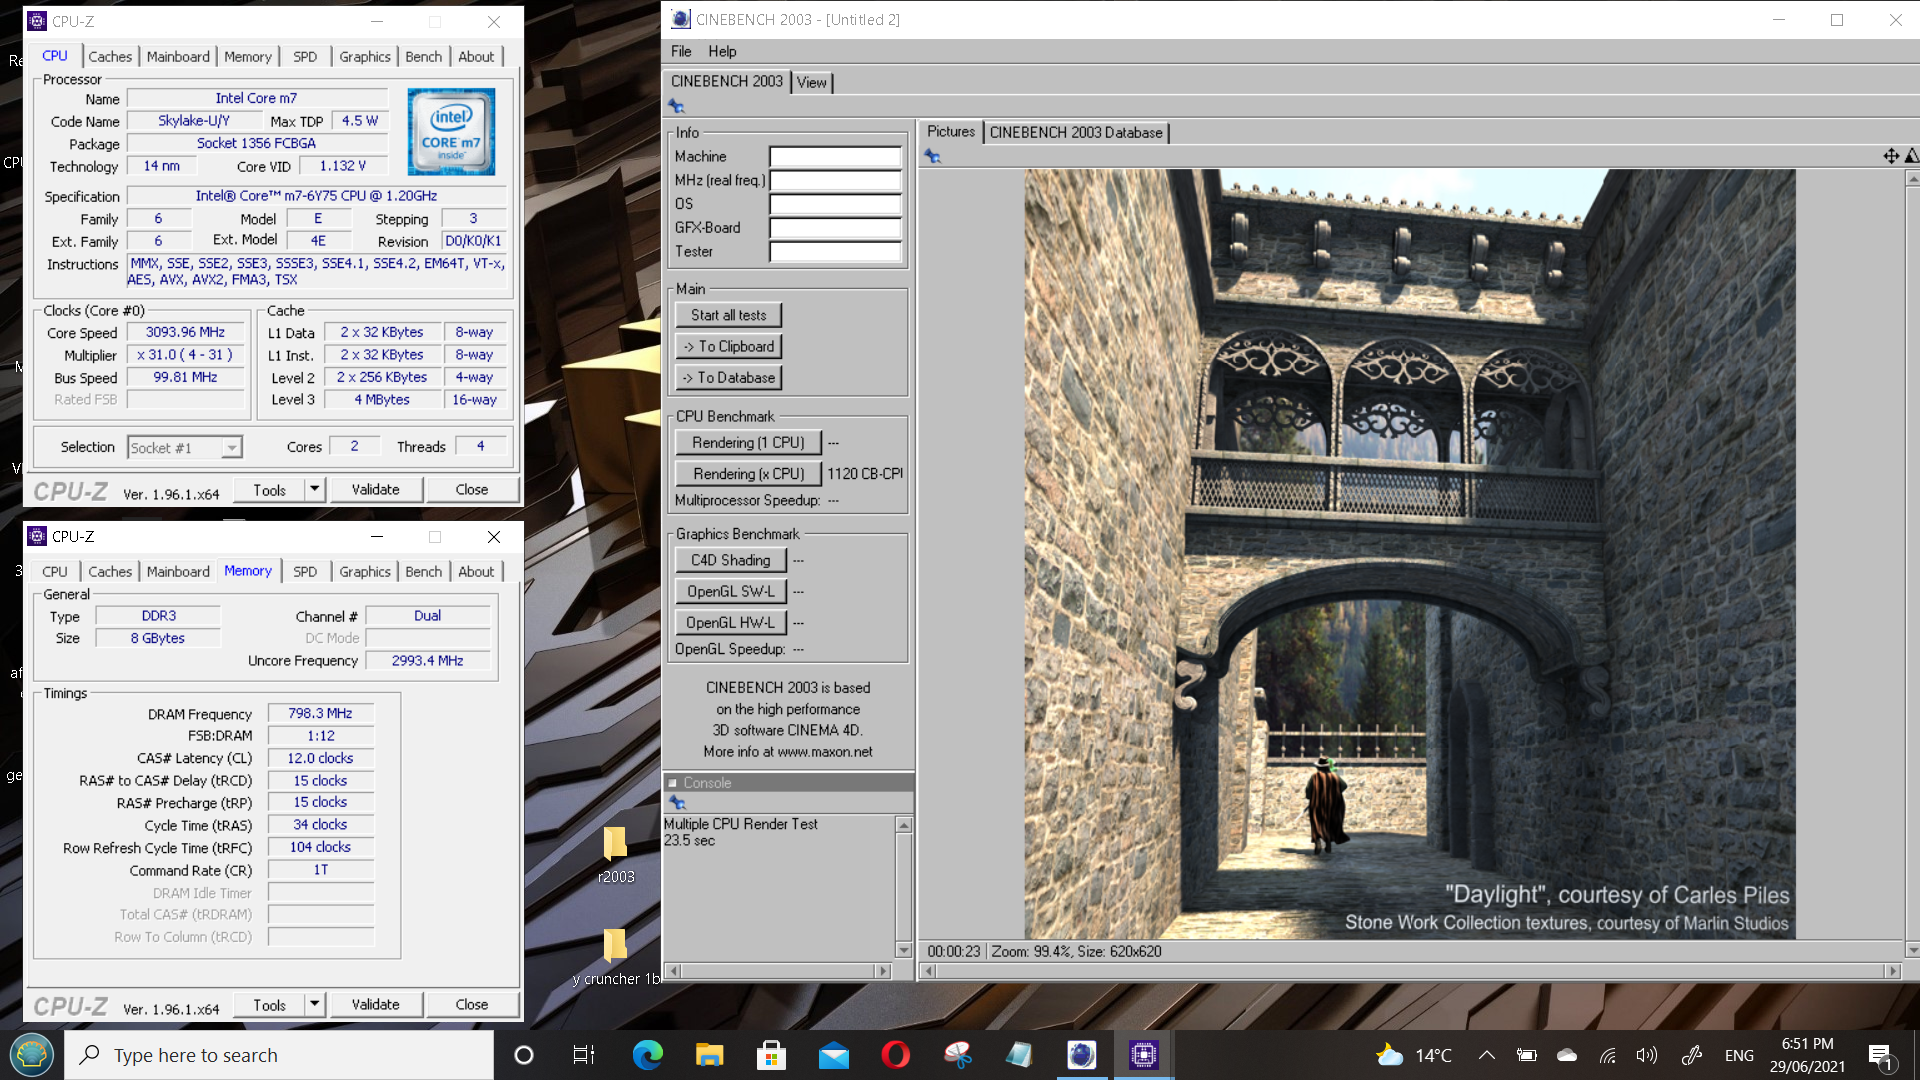Launch Microsoft Edge from the taskbar
Screen dimensions: 1920x1080
pyautogui.click(x=647, y=1055)
